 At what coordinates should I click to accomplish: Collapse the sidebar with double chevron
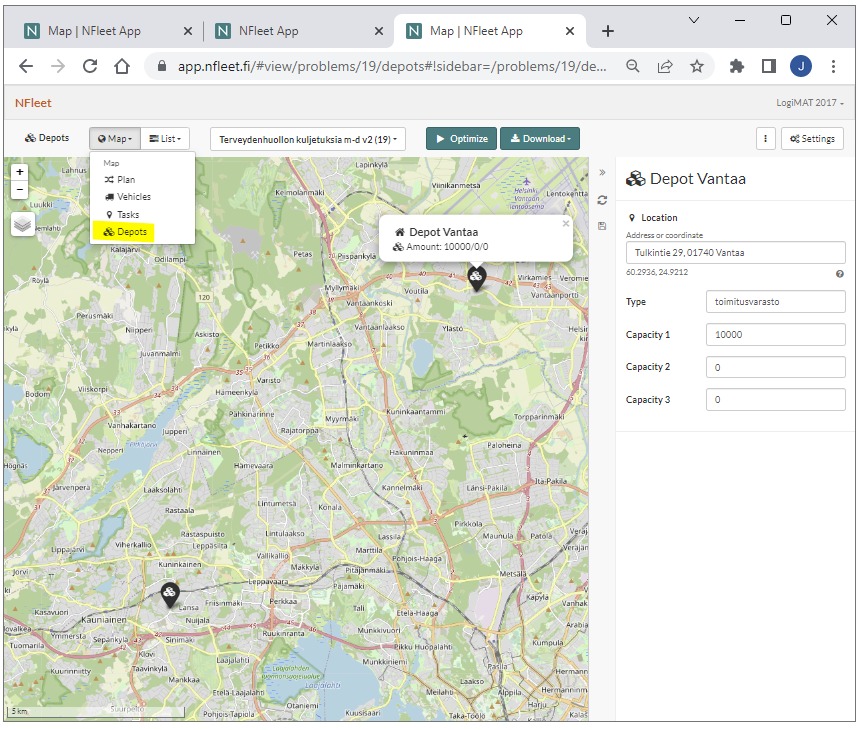[602, 173]
